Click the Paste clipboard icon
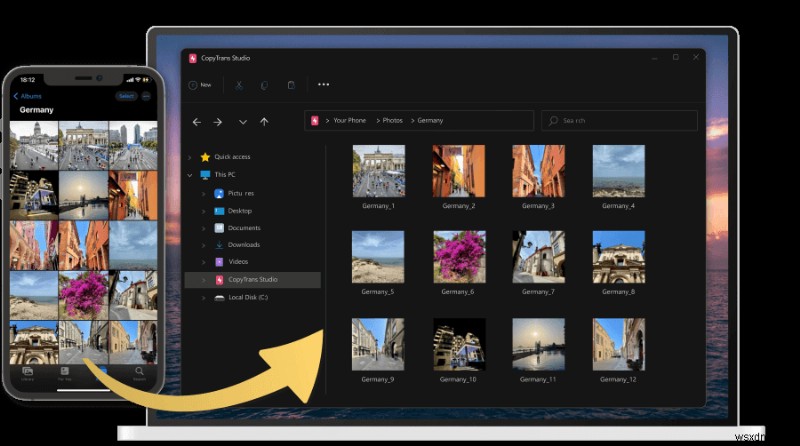 point(291,85)
